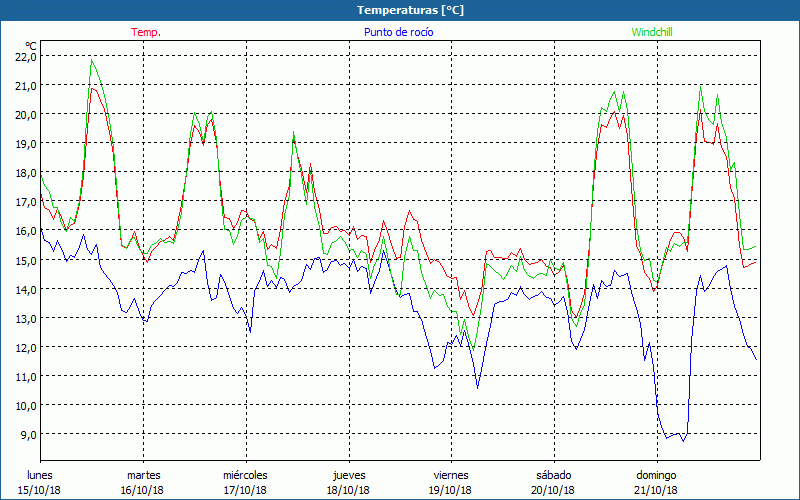Click the 15/10/18 date label
The height and width of the screenshot is (500, 800).
39,490
